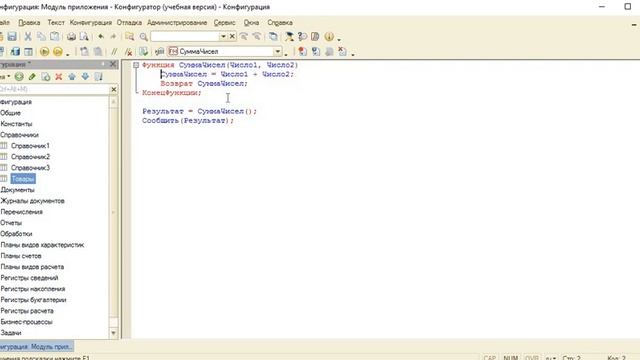This screenshot has width=640, height=360.
Task: Click the breakpoint toggle icon
Action: tap(302, 52)
